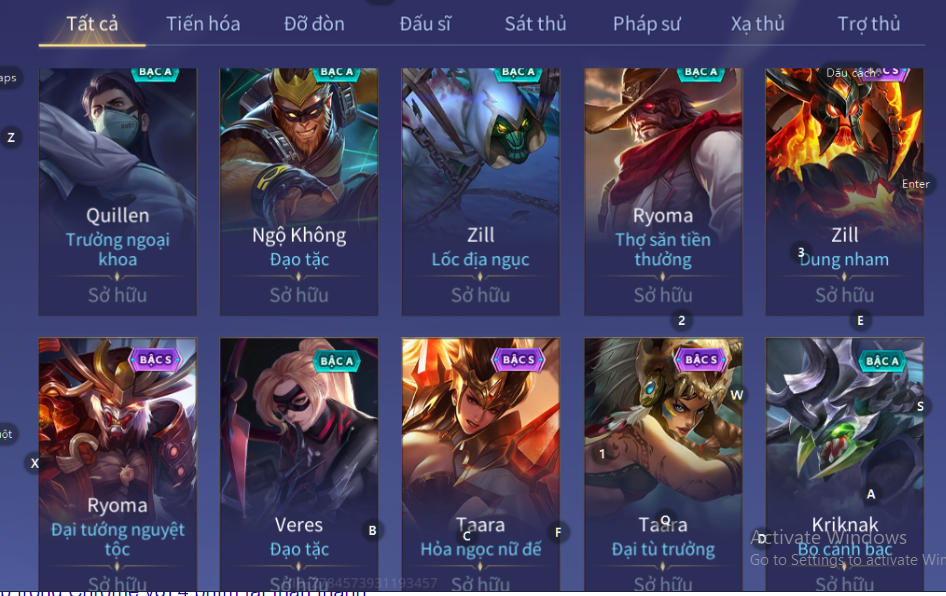Click the BẬC S badge on Ryoma card

[156, 360]
